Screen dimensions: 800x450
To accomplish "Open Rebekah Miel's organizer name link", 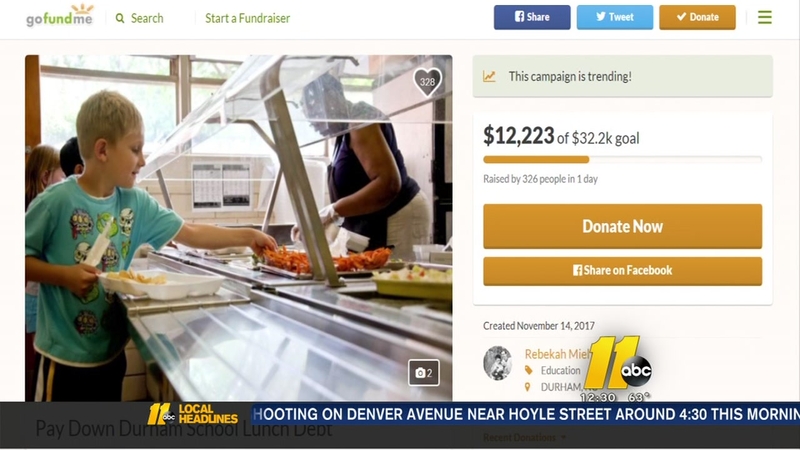I will click(558, 354).
